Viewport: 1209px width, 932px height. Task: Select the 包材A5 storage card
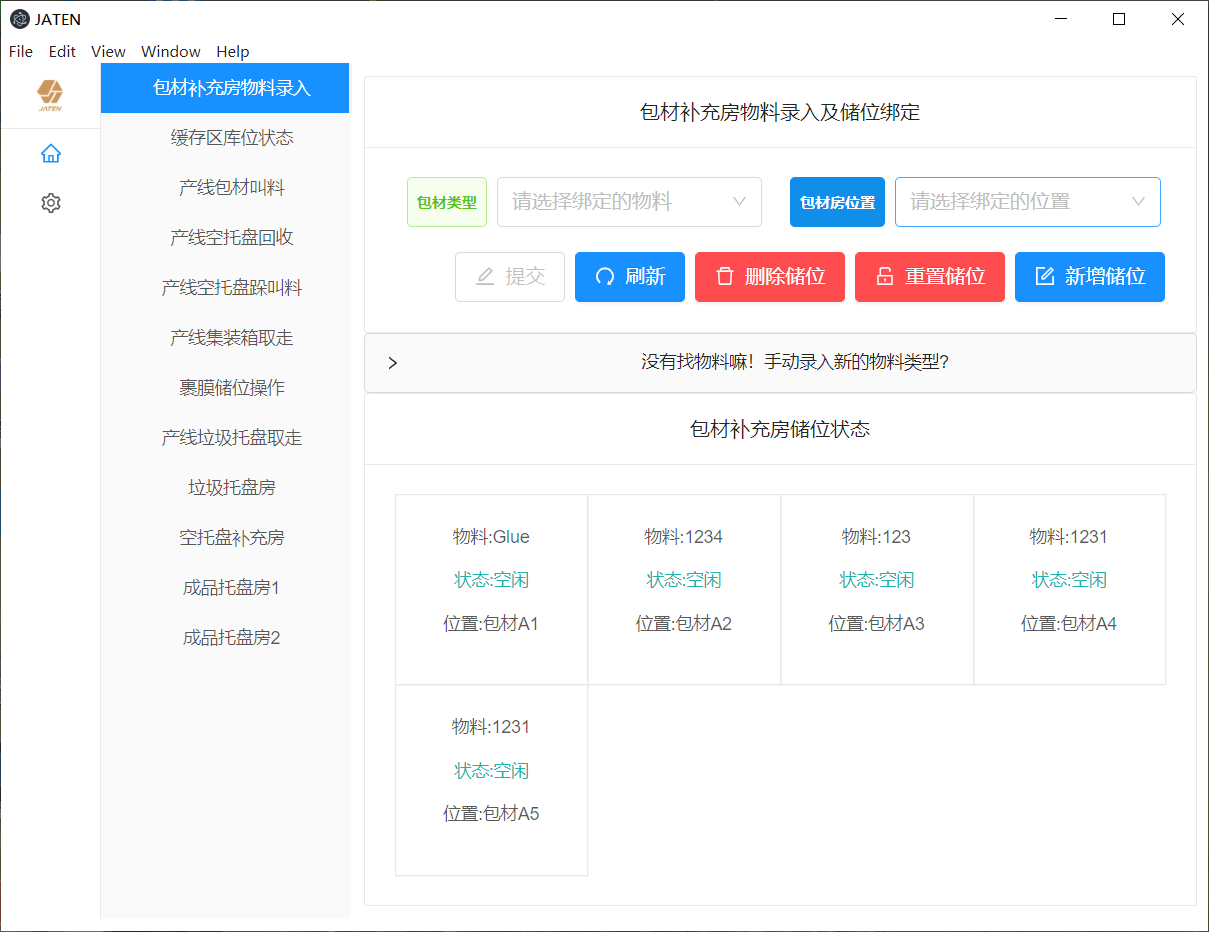[x=491, y=780]
